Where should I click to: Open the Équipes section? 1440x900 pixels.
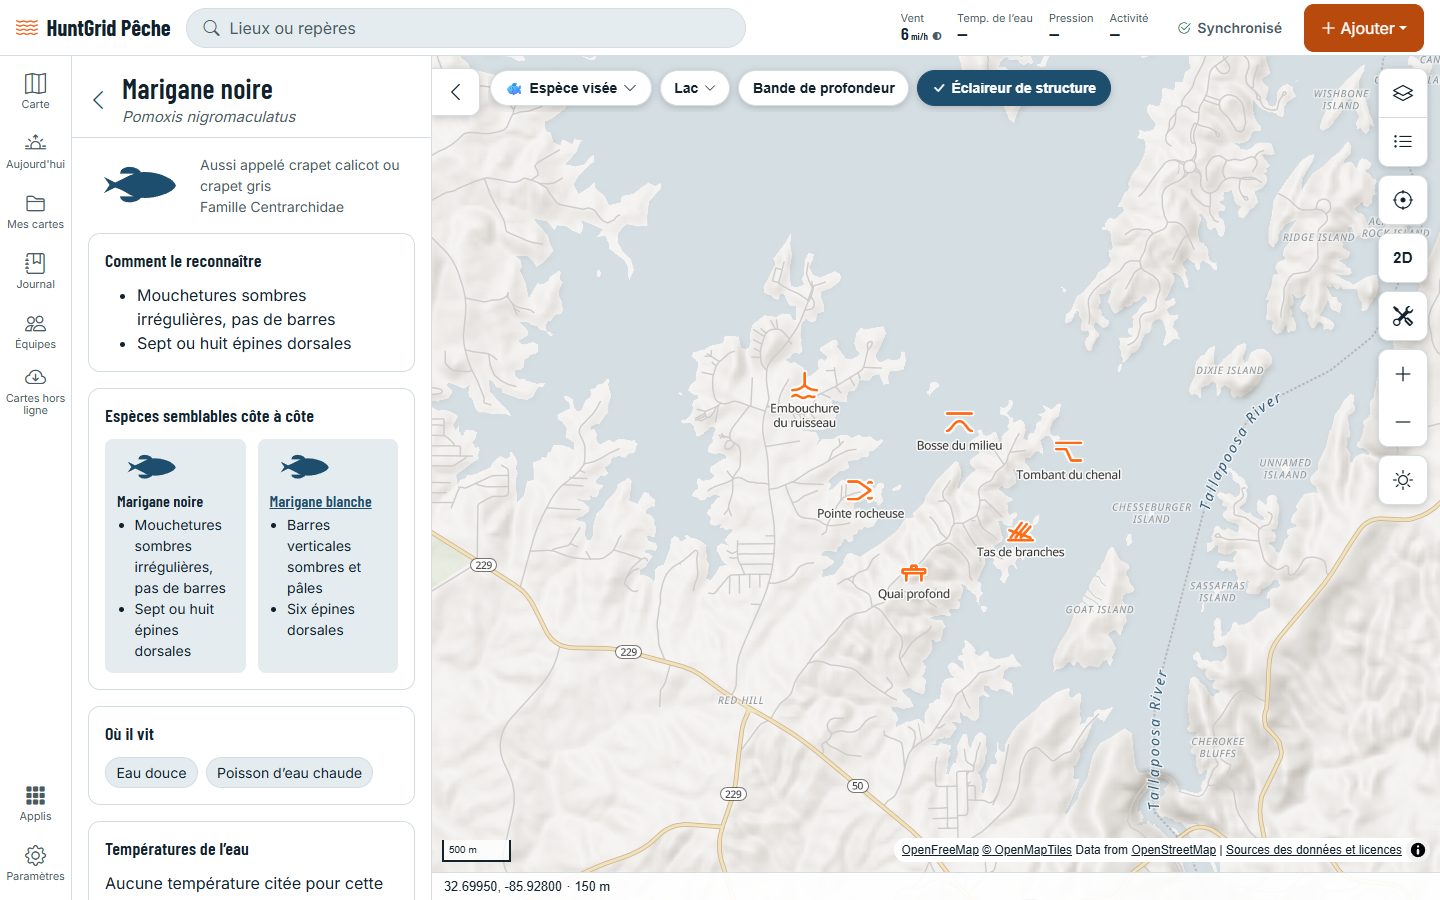(x=35, y=330)
